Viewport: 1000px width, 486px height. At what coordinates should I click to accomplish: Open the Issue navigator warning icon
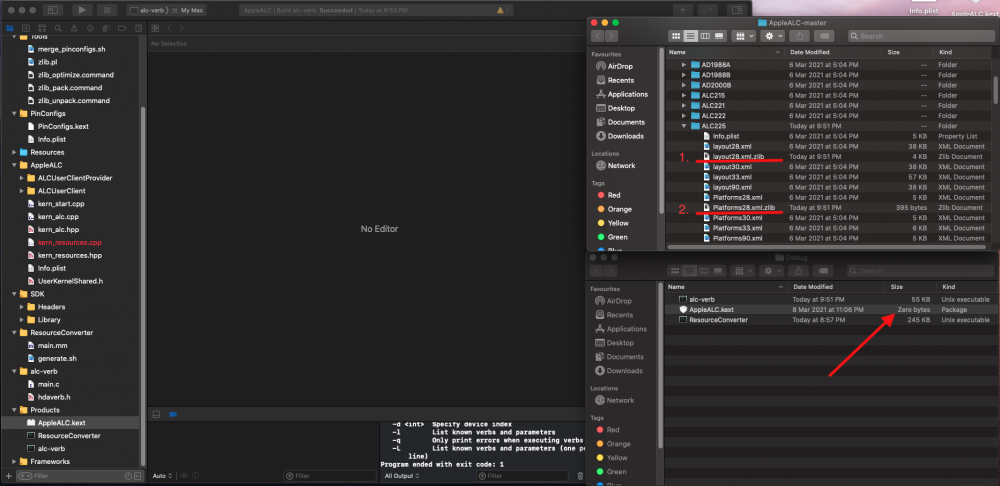click(x=74, y=28)
